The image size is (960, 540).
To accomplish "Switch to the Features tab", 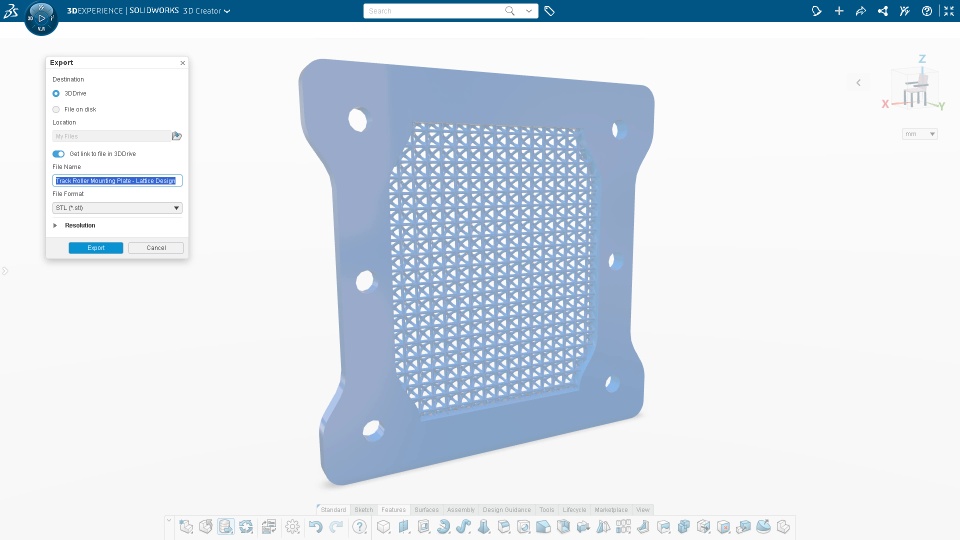I will (x=394, y=509).
